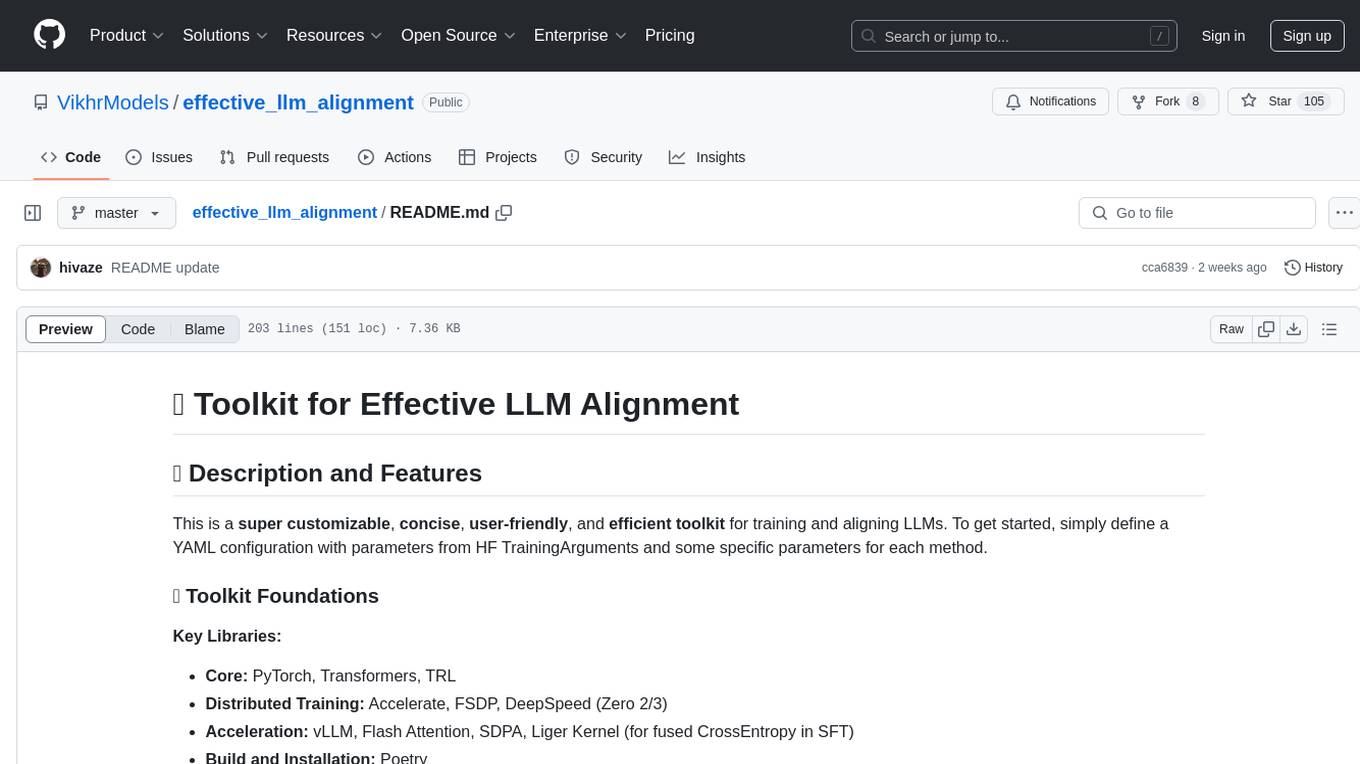Open the Security tab
Screen dimensions: 1360x764
pyautogui.click(x=603, y=157)
